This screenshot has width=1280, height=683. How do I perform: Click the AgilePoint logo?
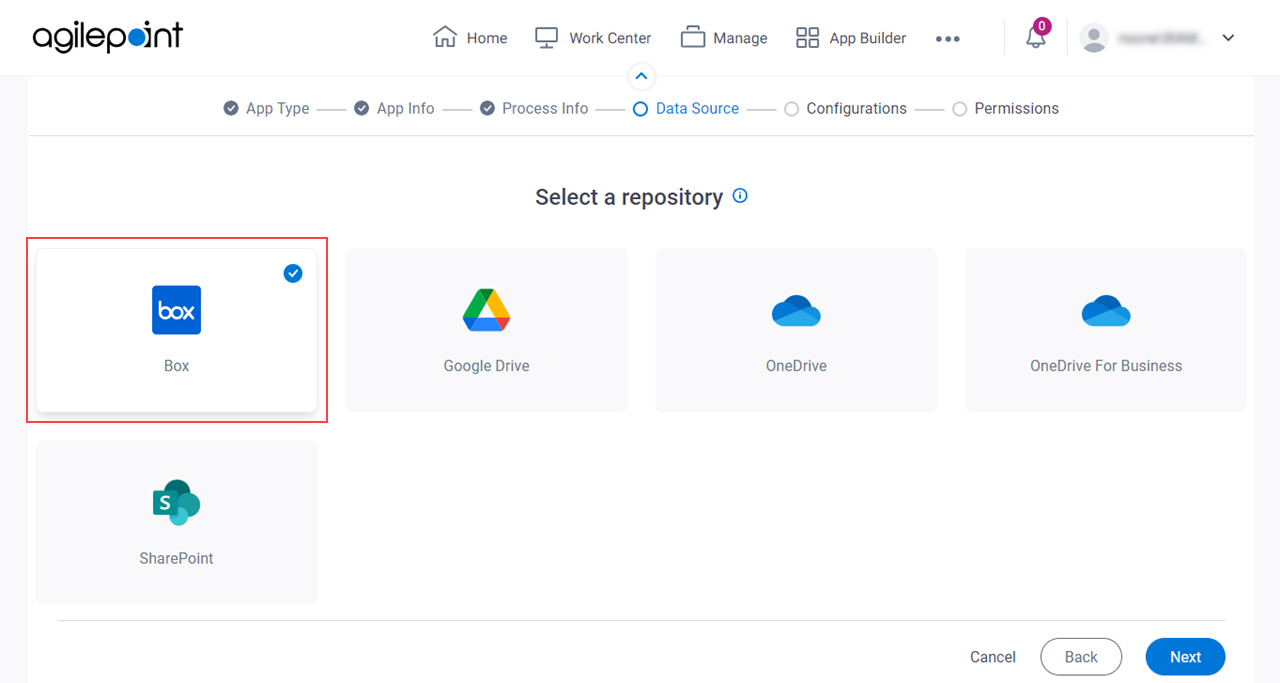point(108,37)
